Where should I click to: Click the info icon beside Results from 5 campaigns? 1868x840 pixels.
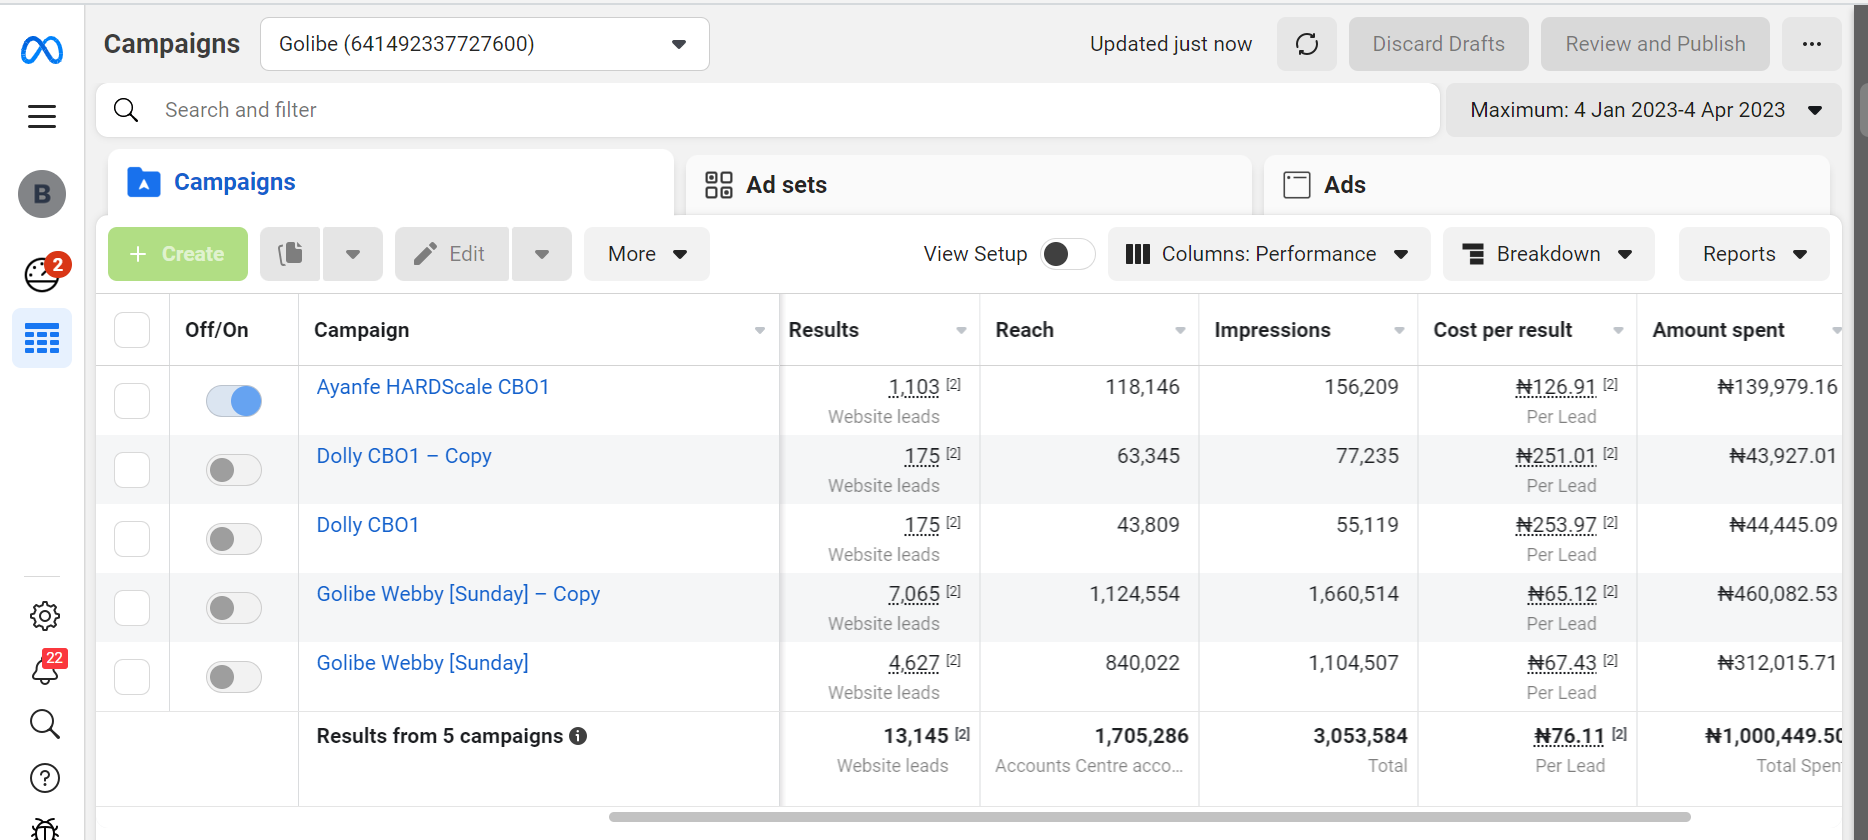(x=578, y=736)
